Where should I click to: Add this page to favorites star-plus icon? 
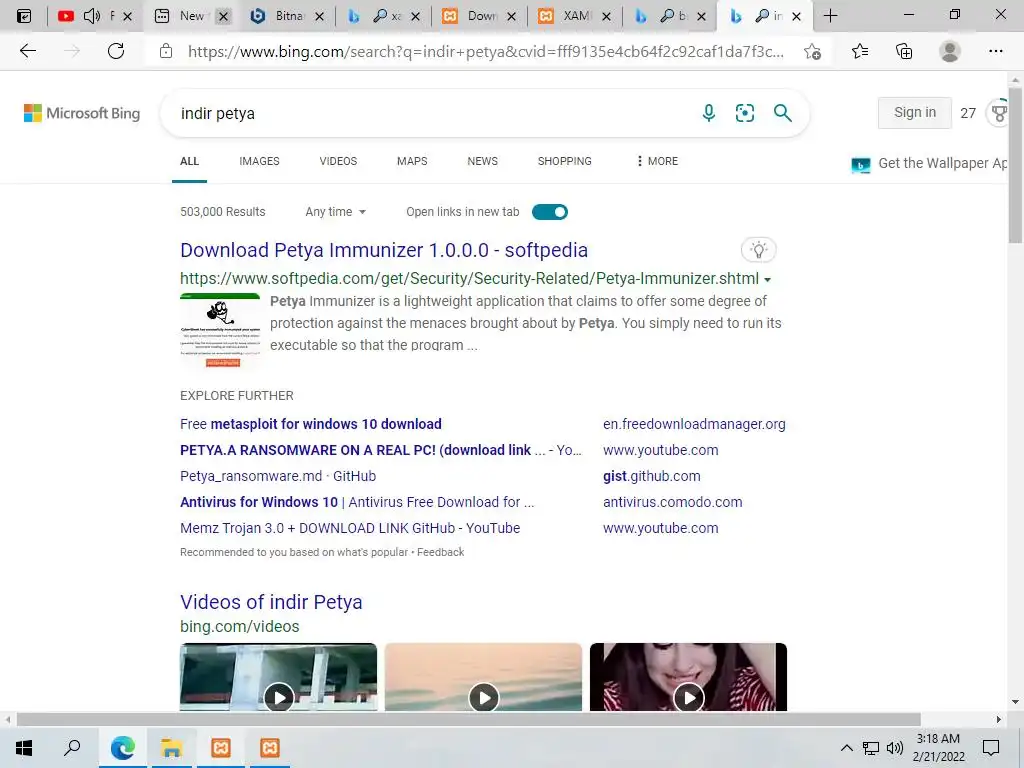coord(812,52)
